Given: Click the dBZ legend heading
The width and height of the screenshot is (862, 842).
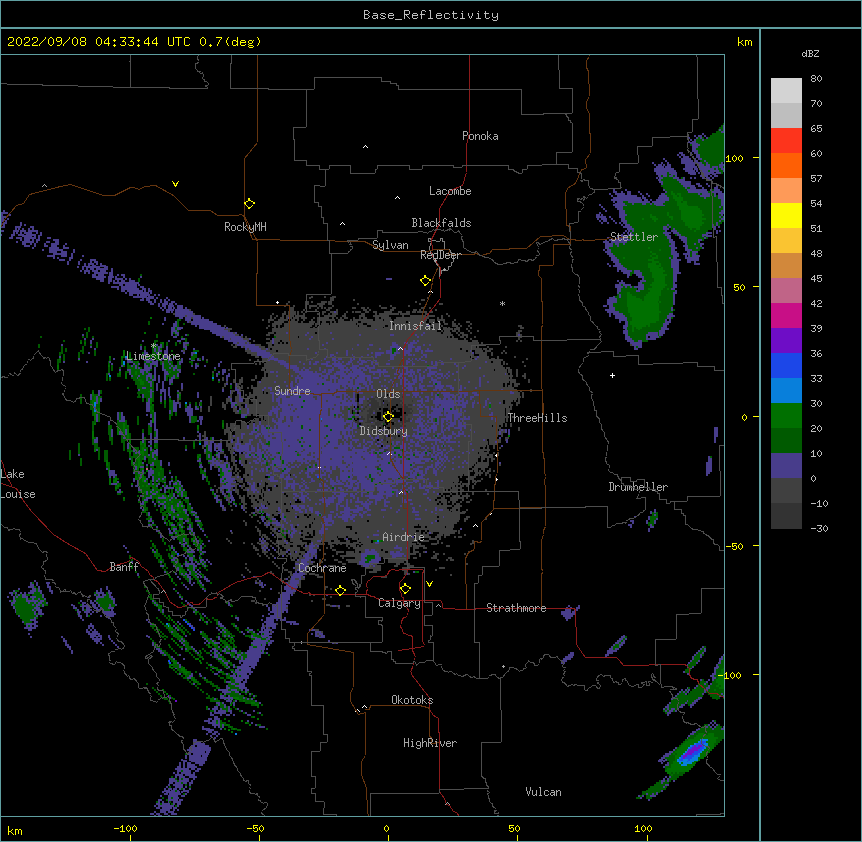Looking at the screenshot, I should pos(810,53).
